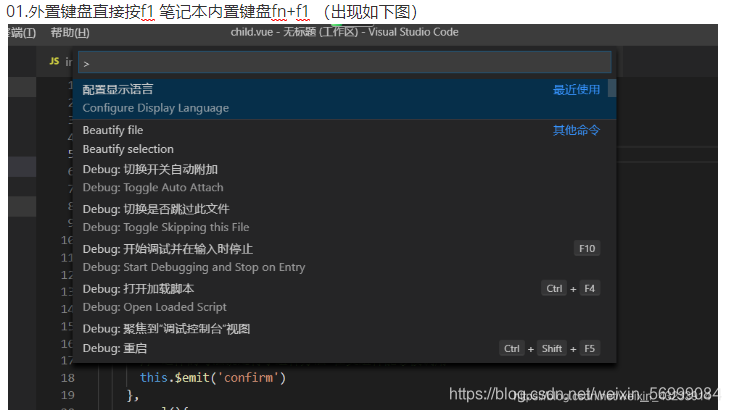This screenshot has height=413, width=731.
Task: Run the Beautify selection command
Action: tap(345, 149)
